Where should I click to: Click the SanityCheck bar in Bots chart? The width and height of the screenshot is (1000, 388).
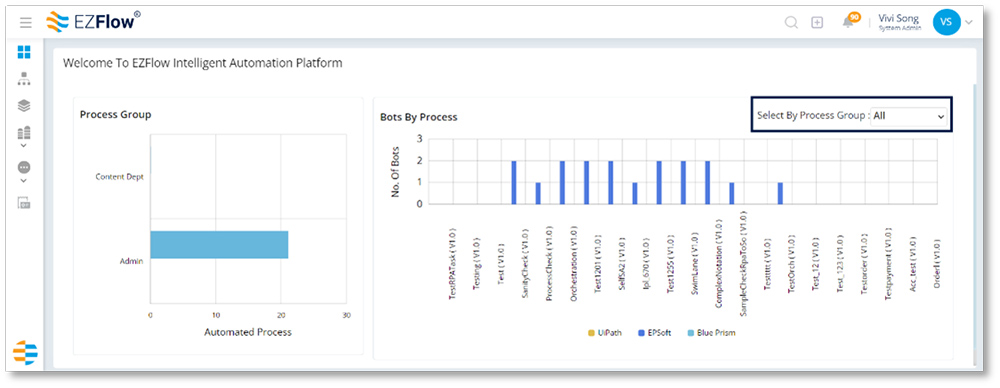point(514,183)
